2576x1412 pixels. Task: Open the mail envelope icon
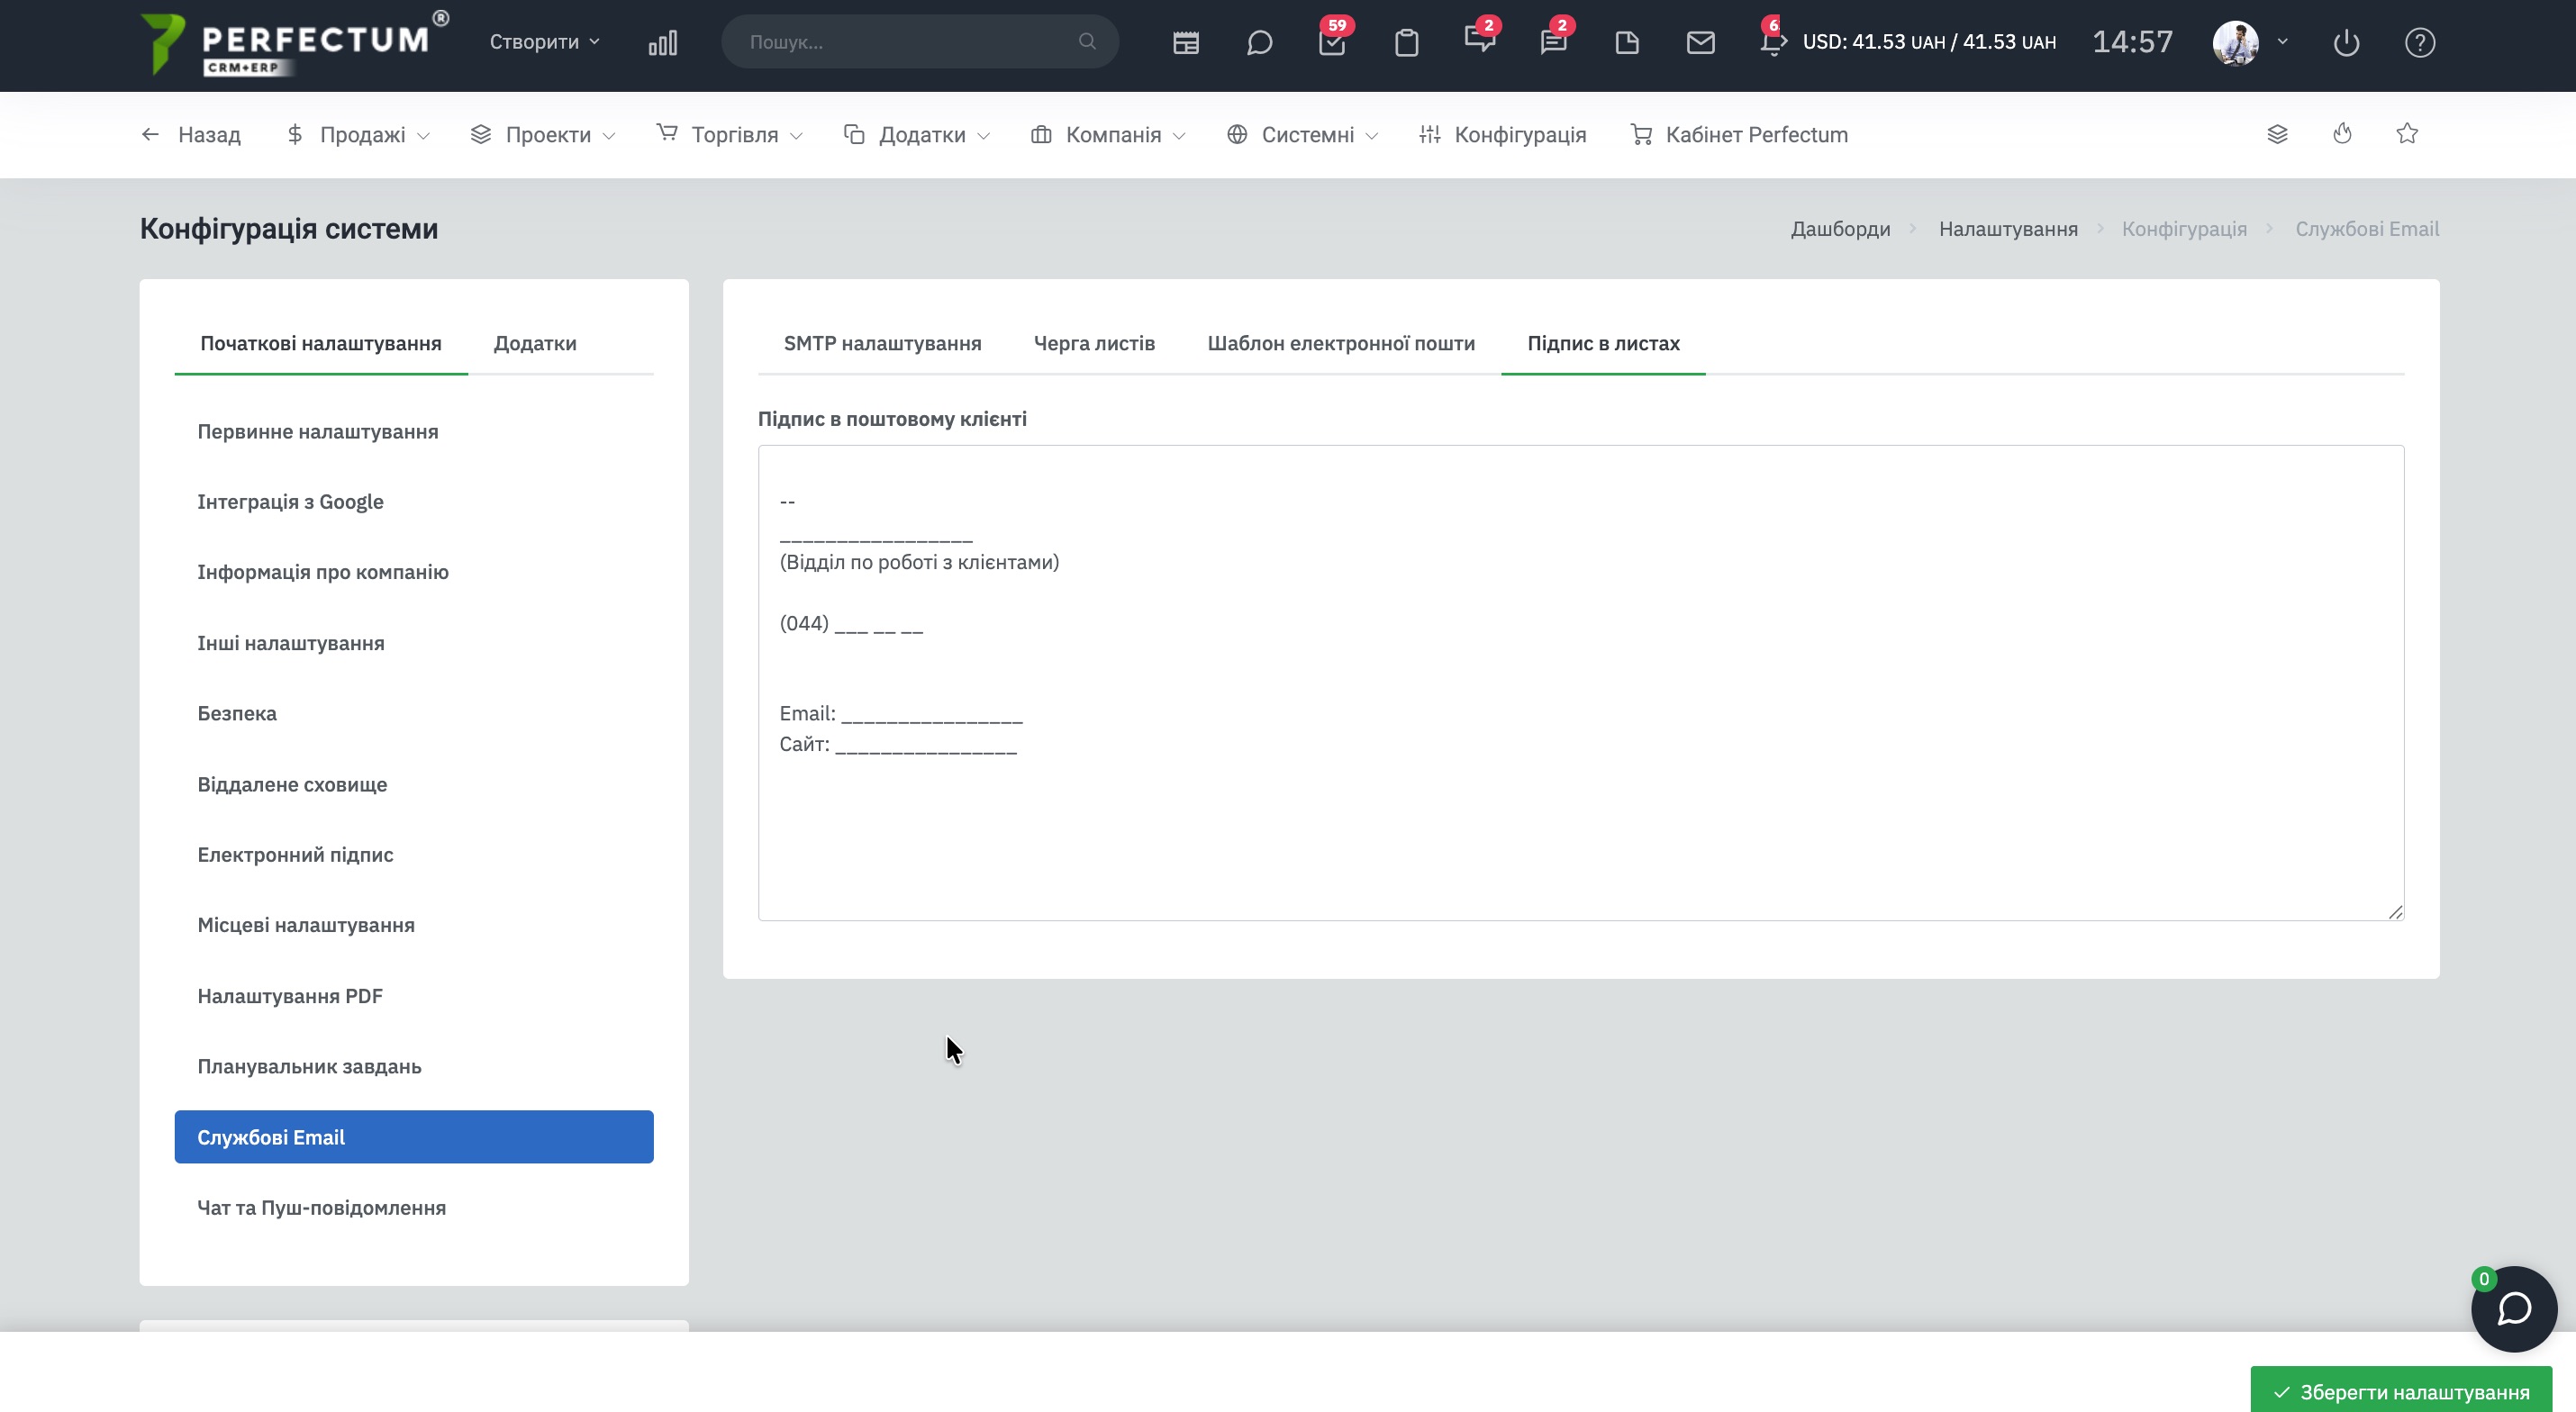pyautogui.click(x=1700, y=42)
